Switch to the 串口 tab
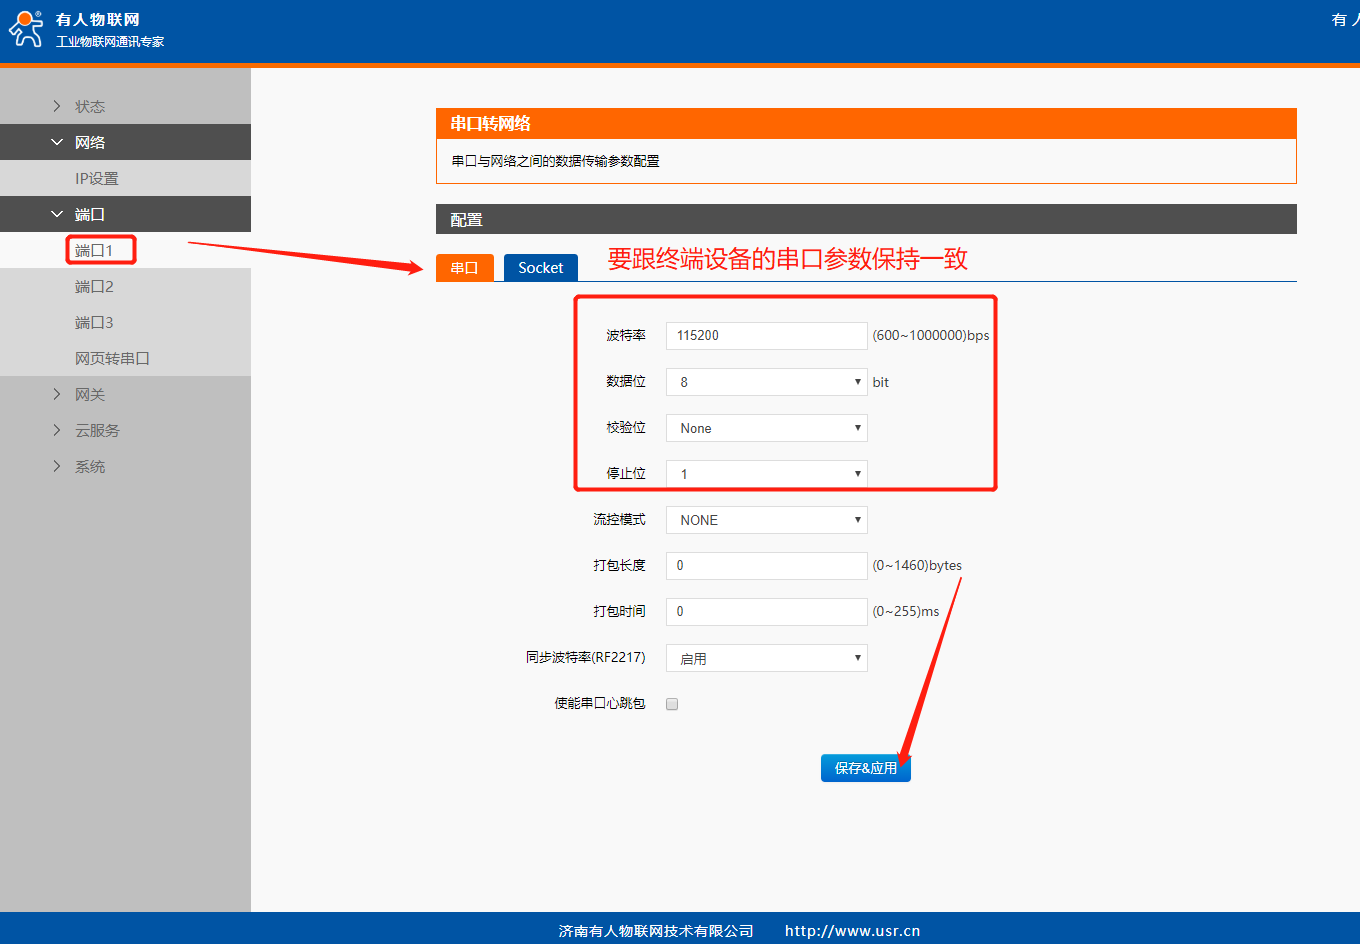The width and height of the screenshot is (1360, 944). tap(464, 267)
